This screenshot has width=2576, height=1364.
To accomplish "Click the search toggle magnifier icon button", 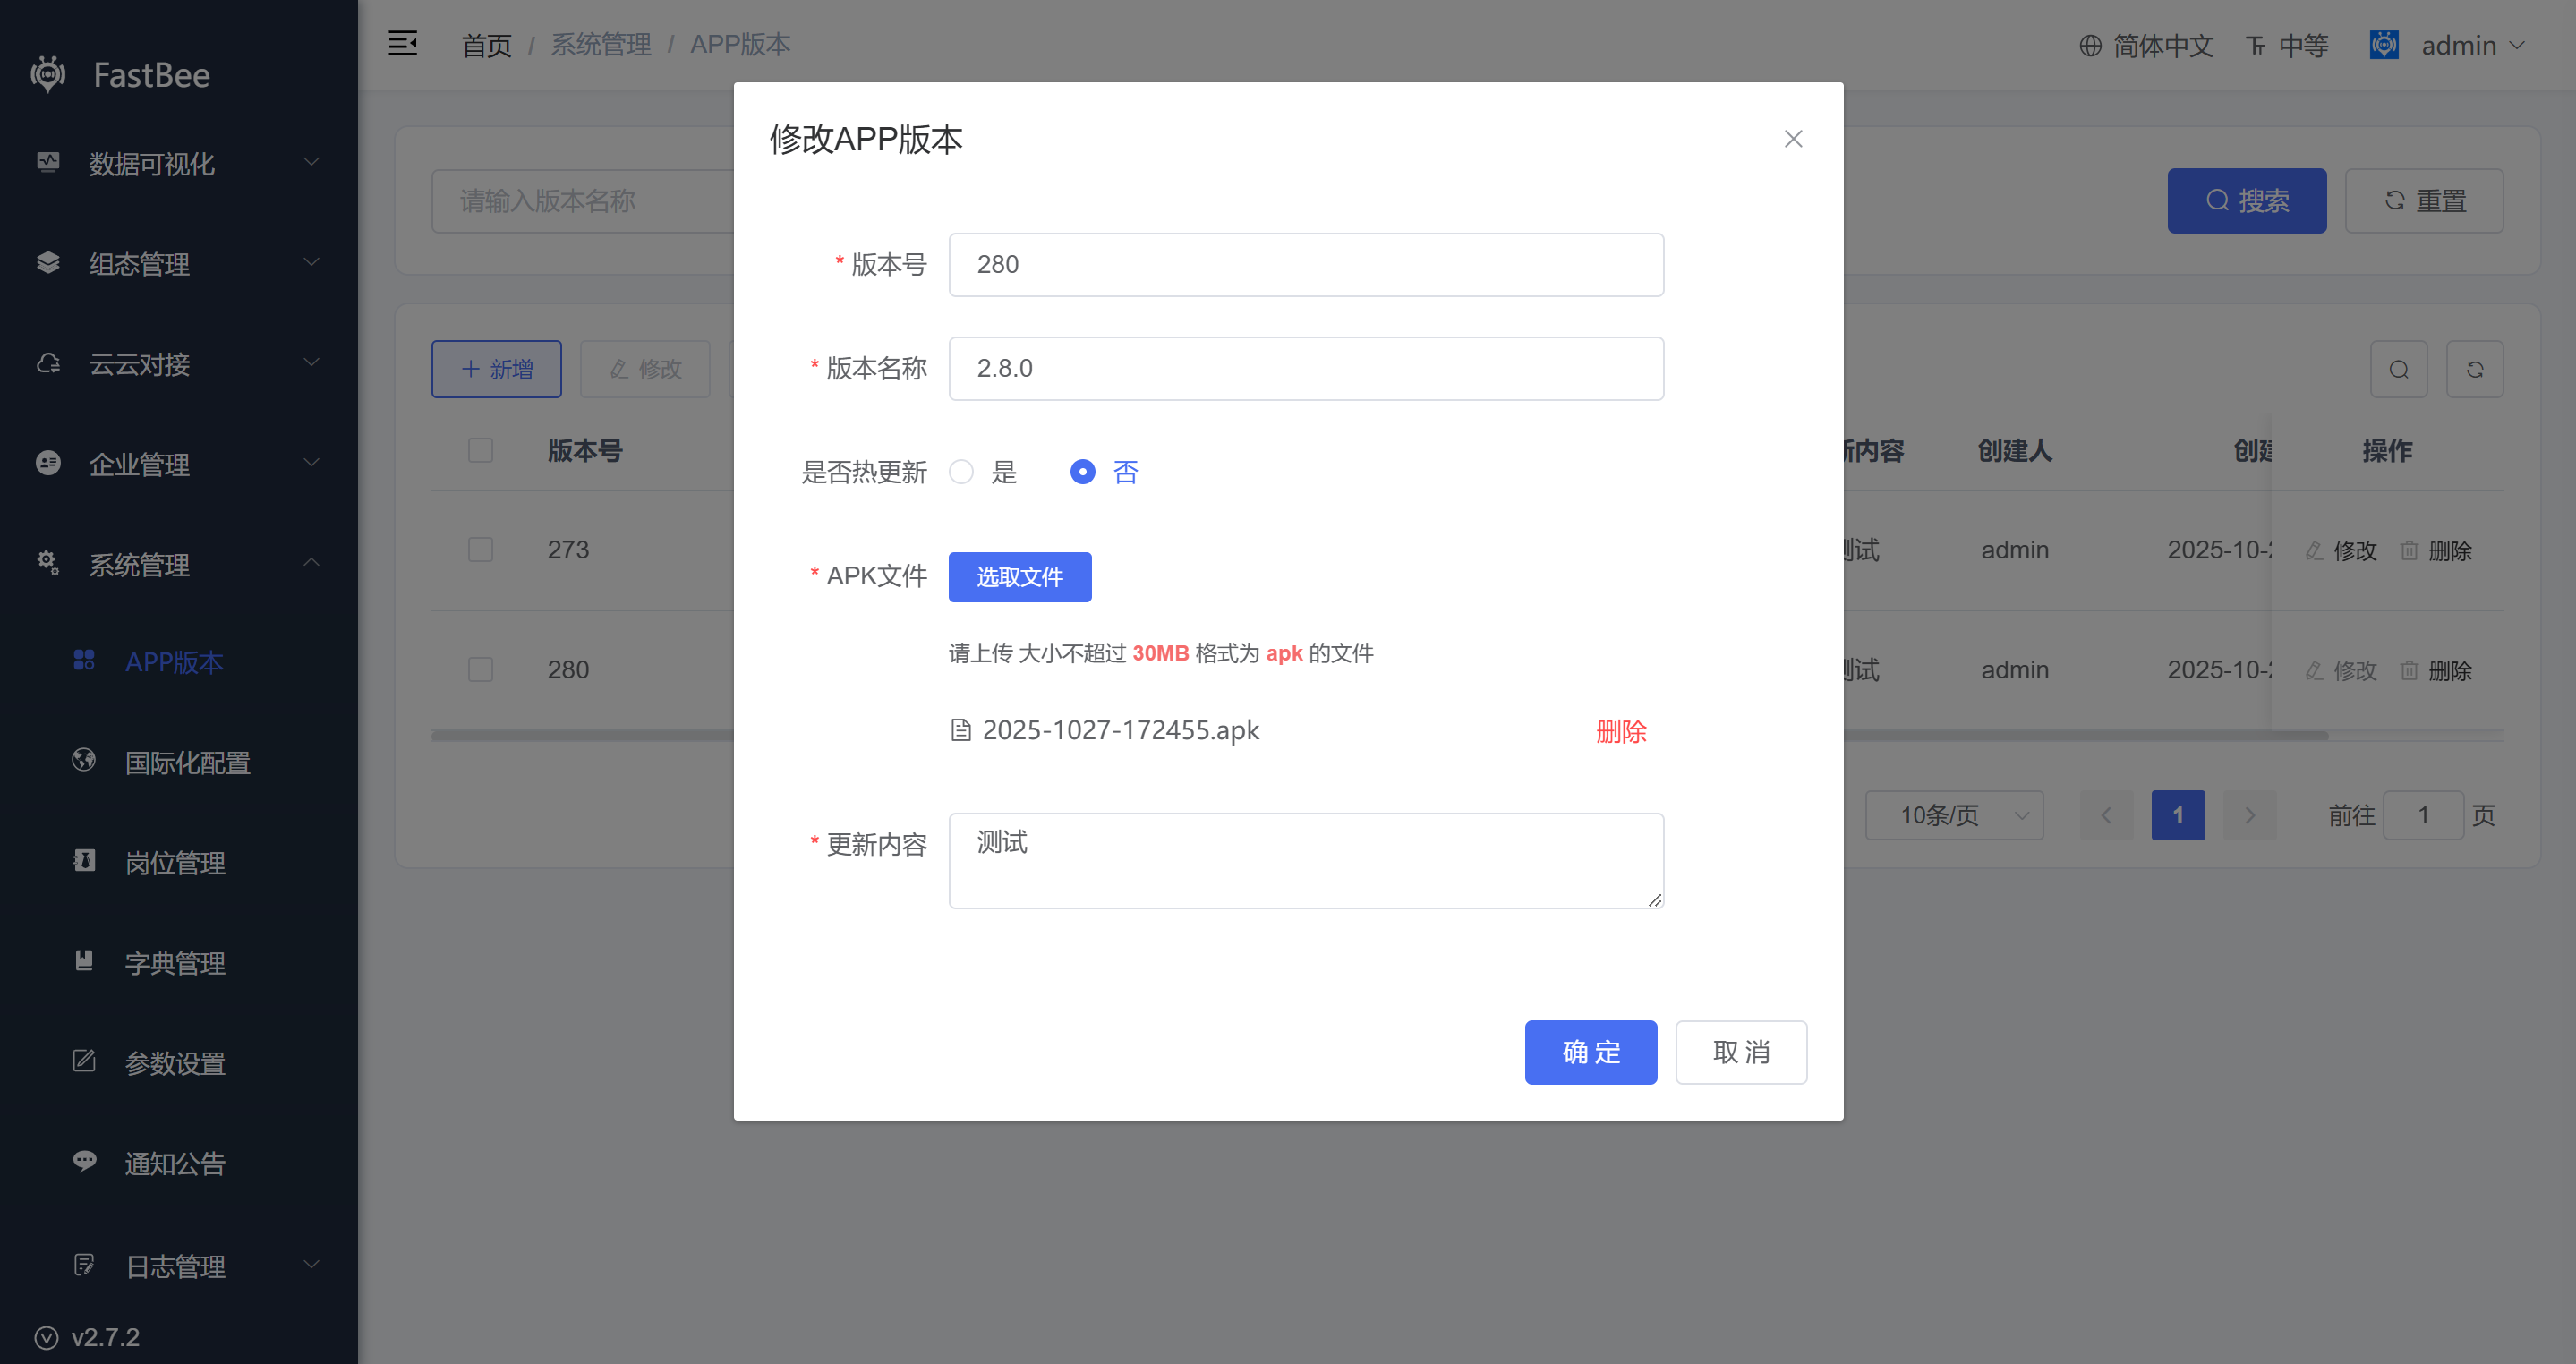I will click(x=2398, y=370).
